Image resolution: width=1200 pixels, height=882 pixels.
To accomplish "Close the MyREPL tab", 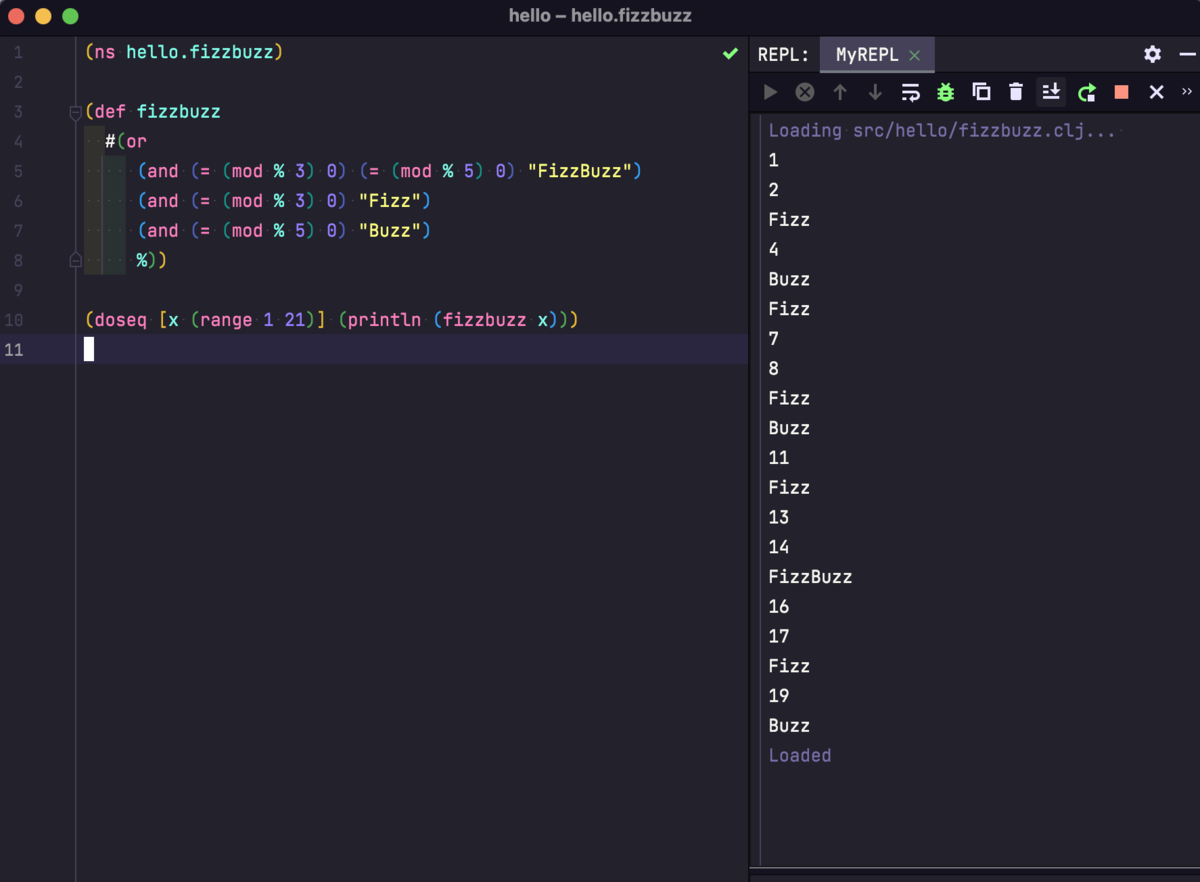I will point(914,56).
